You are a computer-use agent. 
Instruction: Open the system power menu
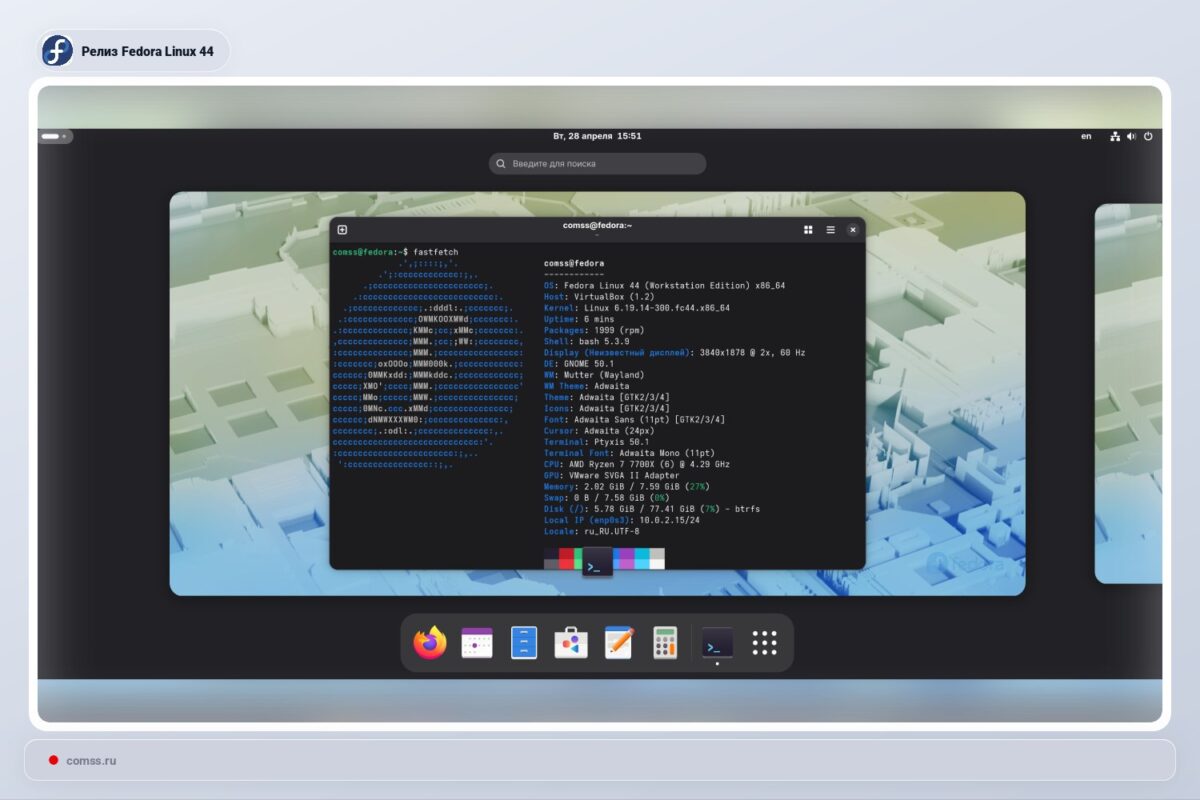click(x=1147, y=136)
